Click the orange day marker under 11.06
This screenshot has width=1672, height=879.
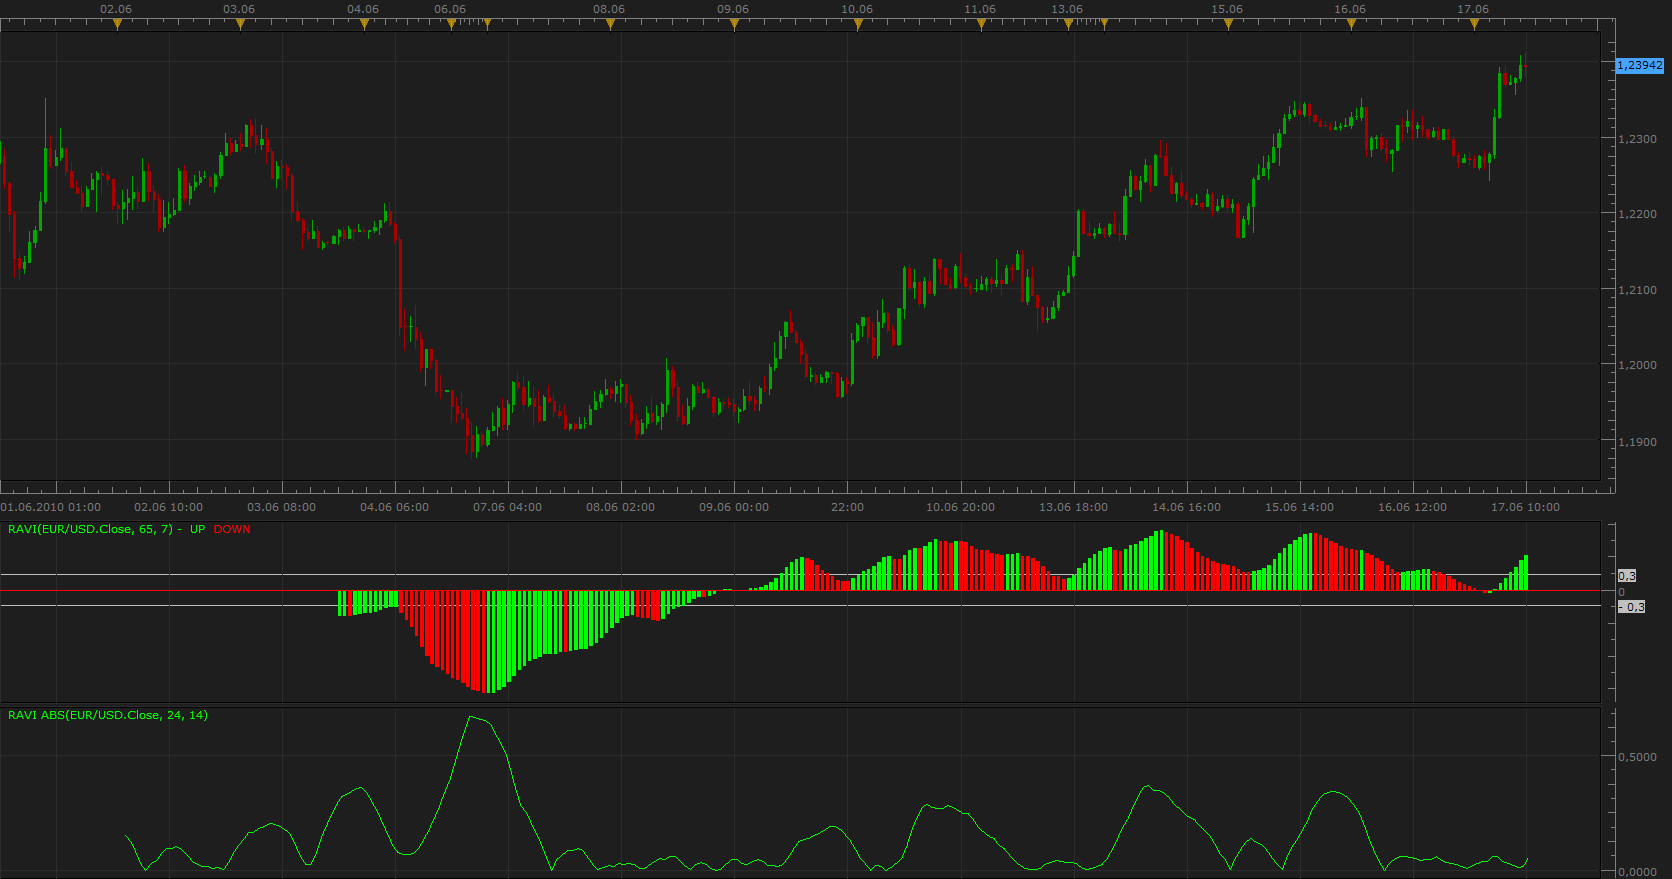tap(981, 24)
